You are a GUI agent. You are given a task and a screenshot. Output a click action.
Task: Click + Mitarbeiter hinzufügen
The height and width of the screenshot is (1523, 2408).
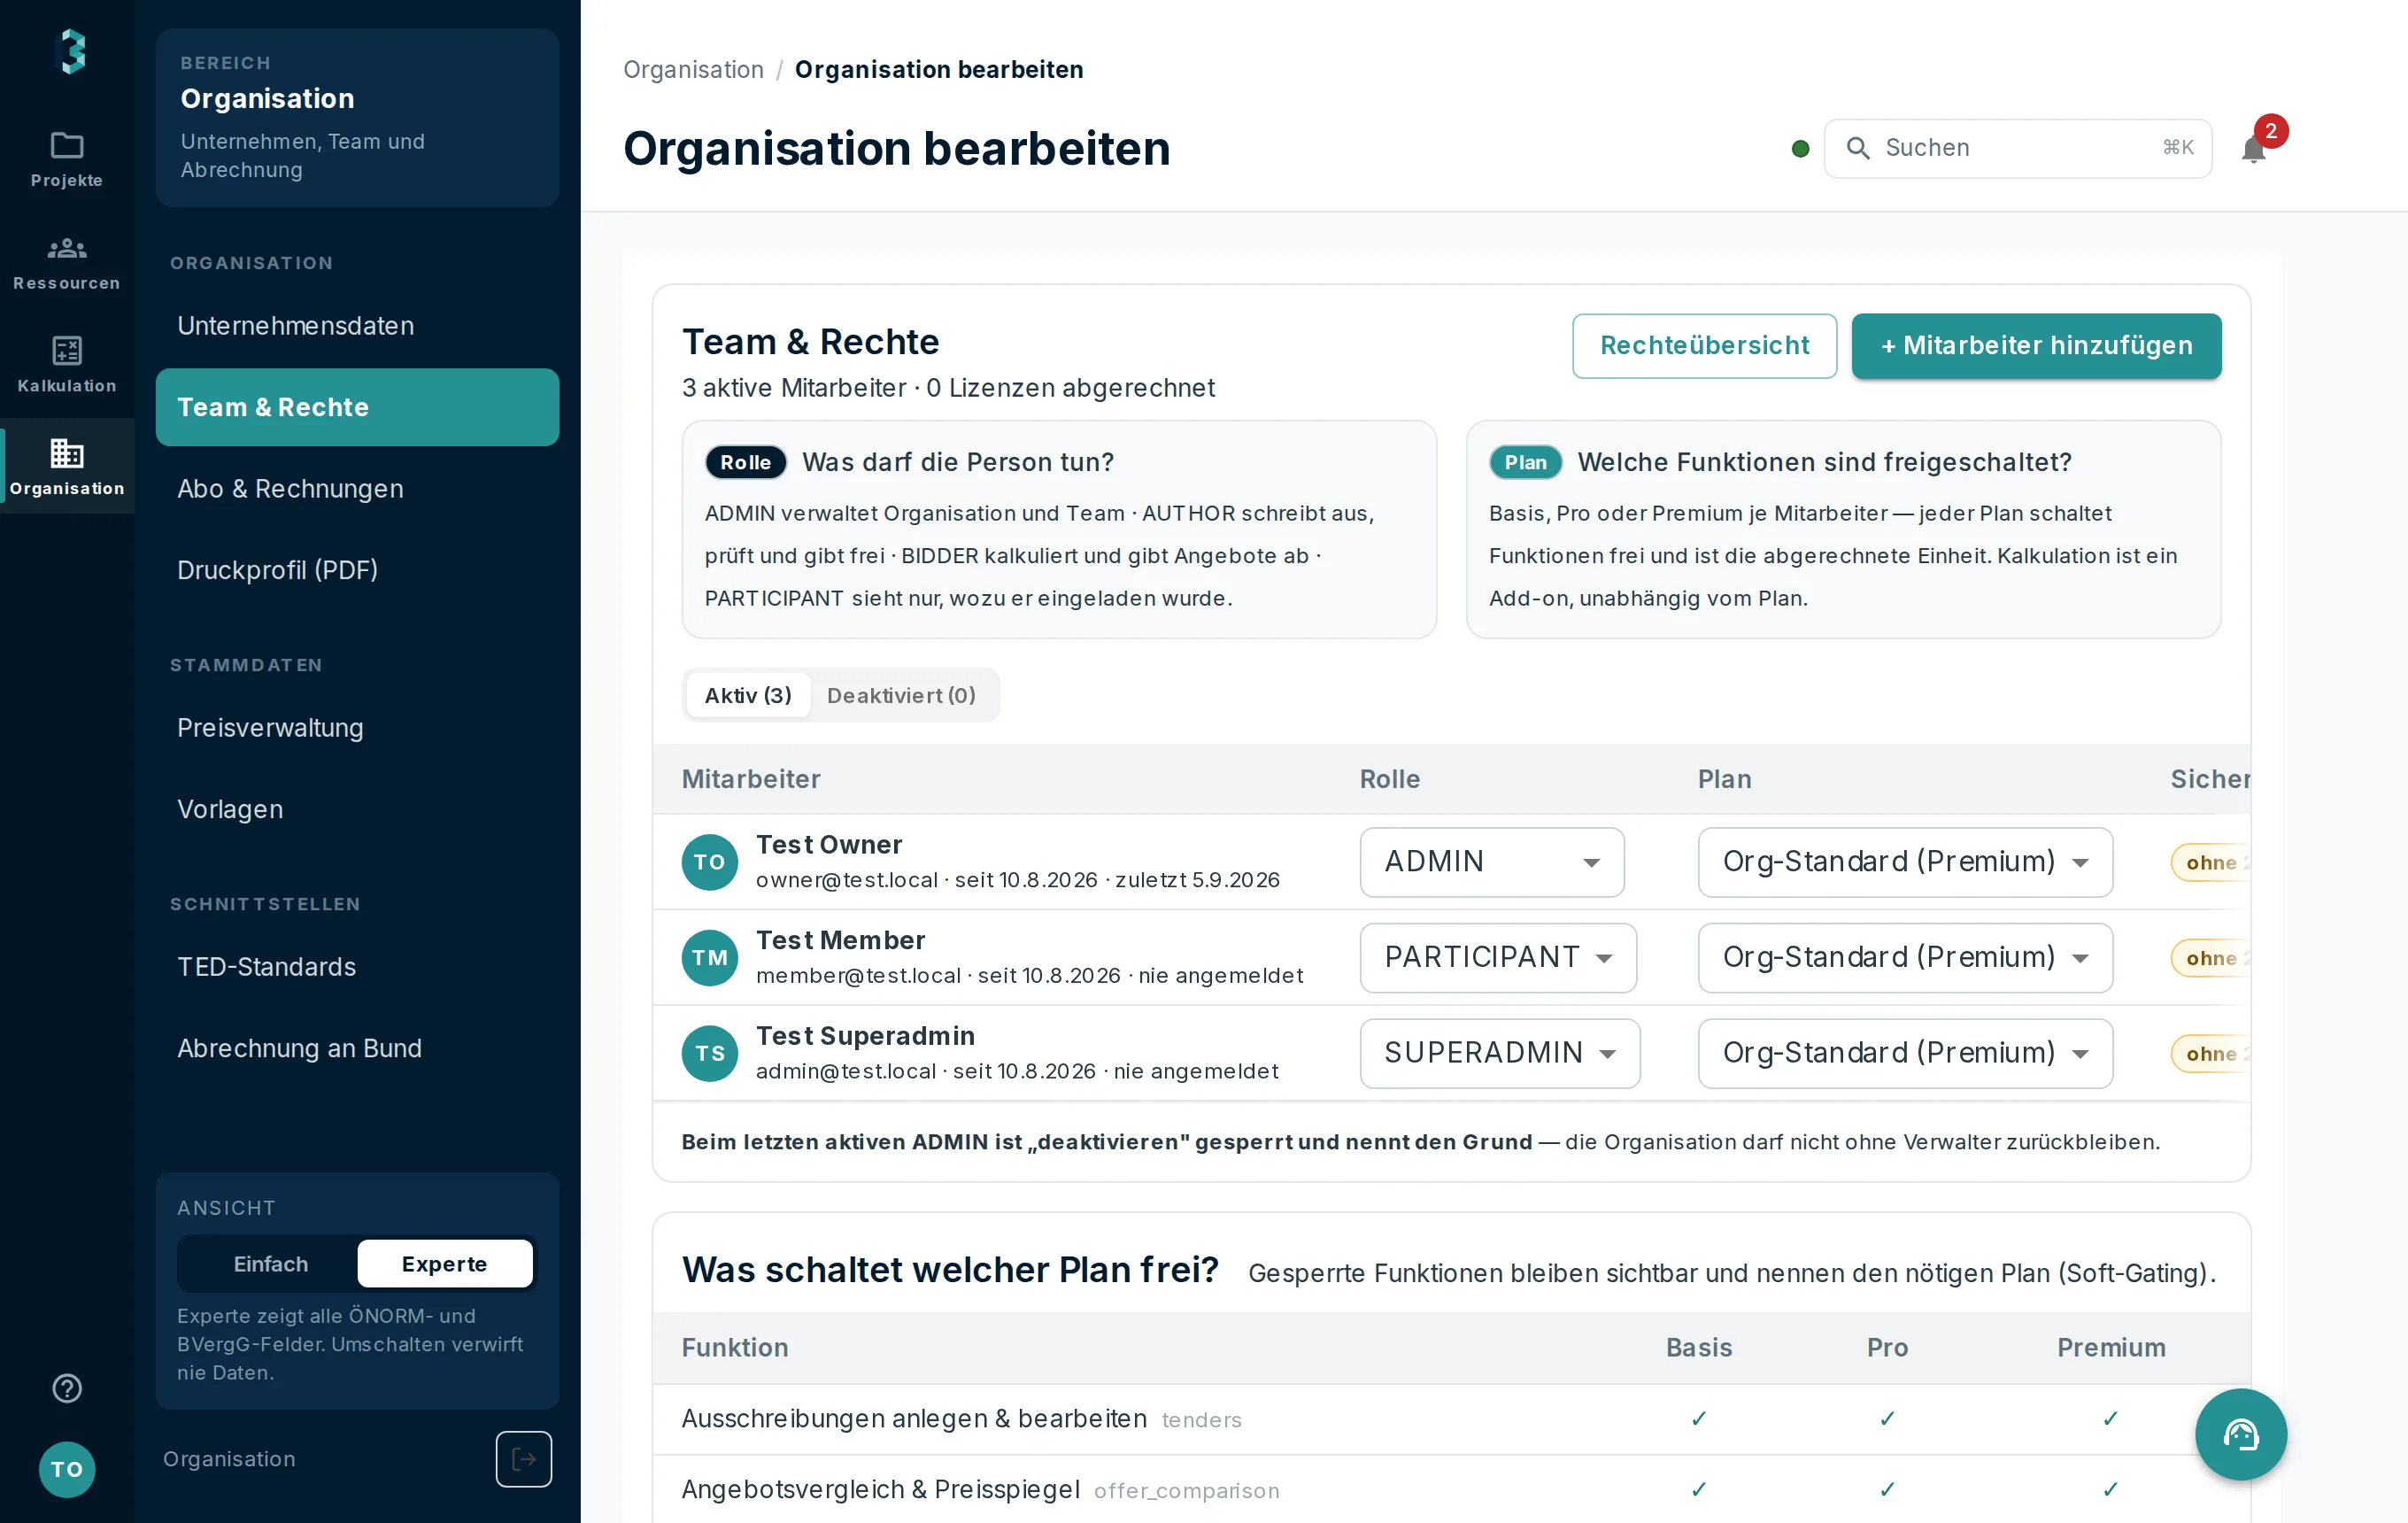[x=2036, y=346]
